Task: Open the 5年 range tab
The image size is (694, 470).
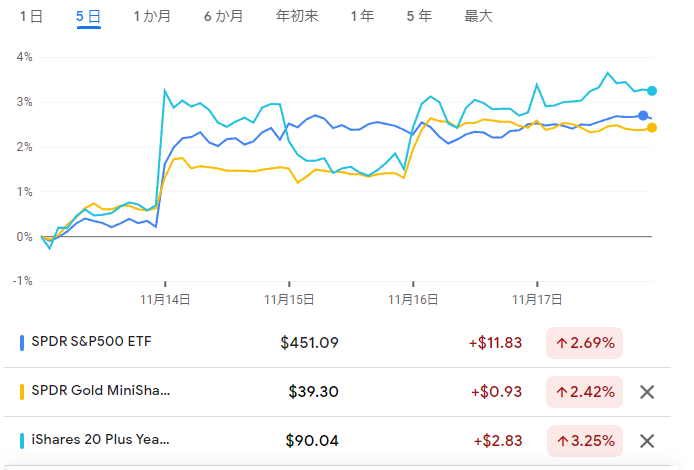Action: tap(419, 16)
